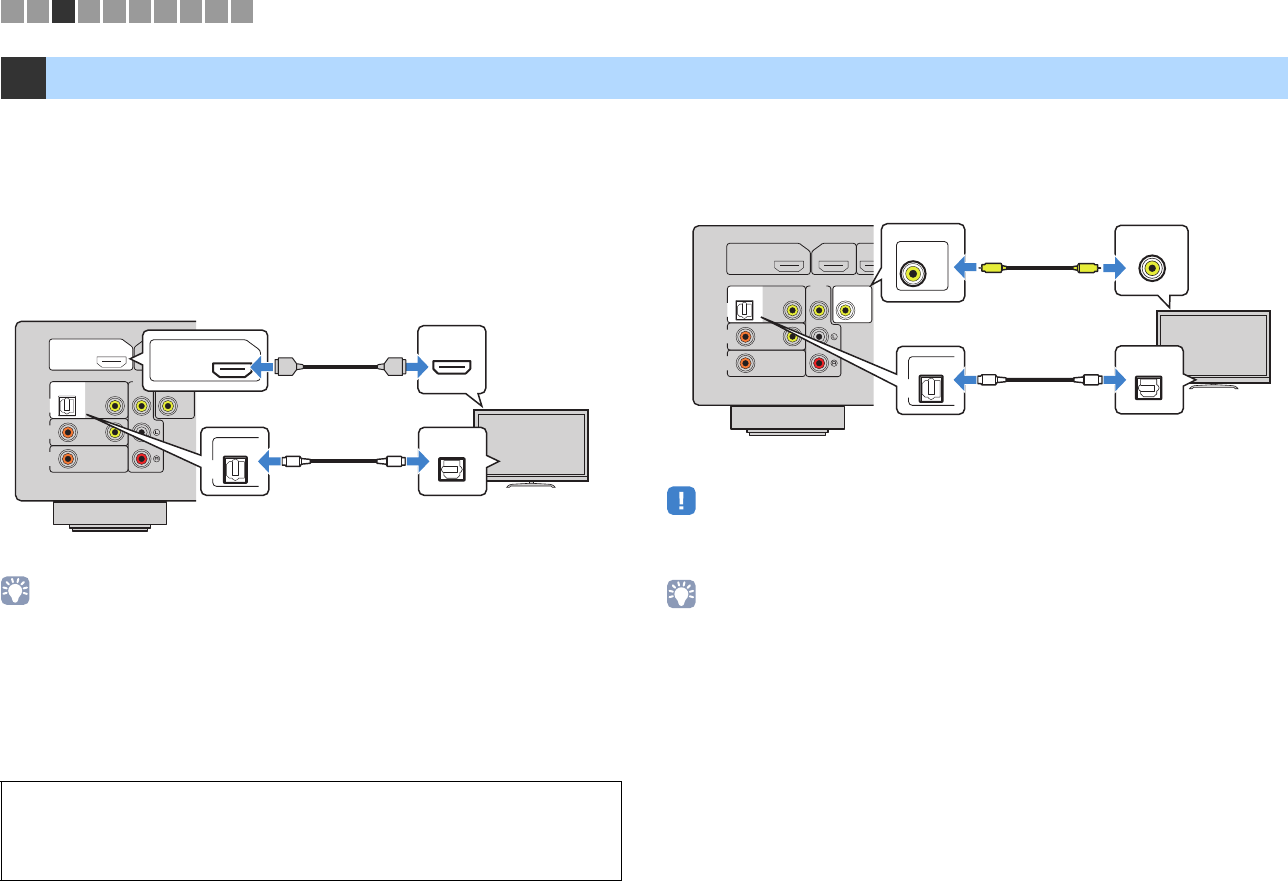This screenshot has height=881, width=1288.
Task: Click receiver optical port callout in composite diagram
Action: [x=931, y=379]
